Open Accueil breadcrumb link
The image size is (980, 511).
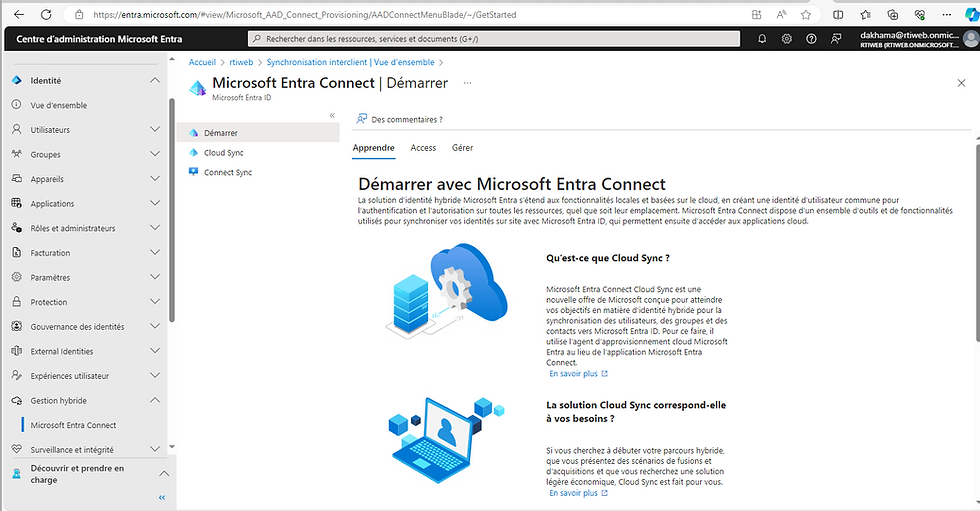click(202, 62)
